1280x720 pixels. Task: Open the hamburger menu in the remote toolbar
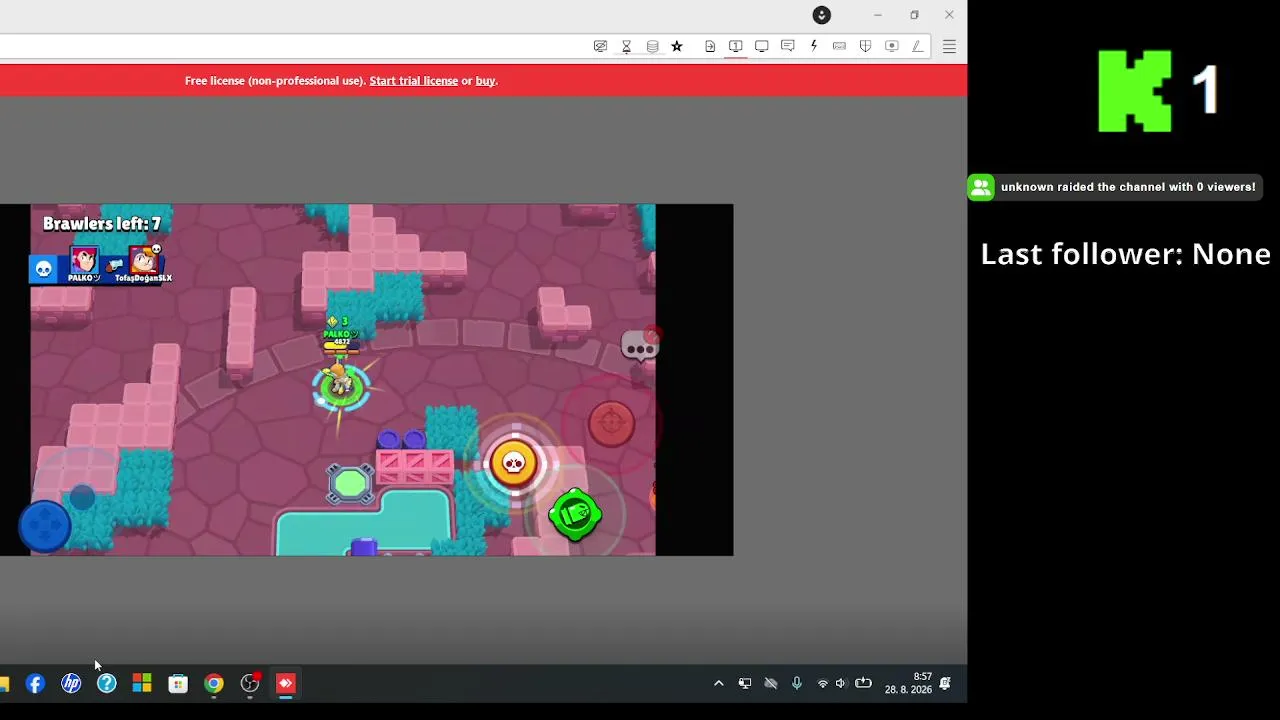coord(949,46)
